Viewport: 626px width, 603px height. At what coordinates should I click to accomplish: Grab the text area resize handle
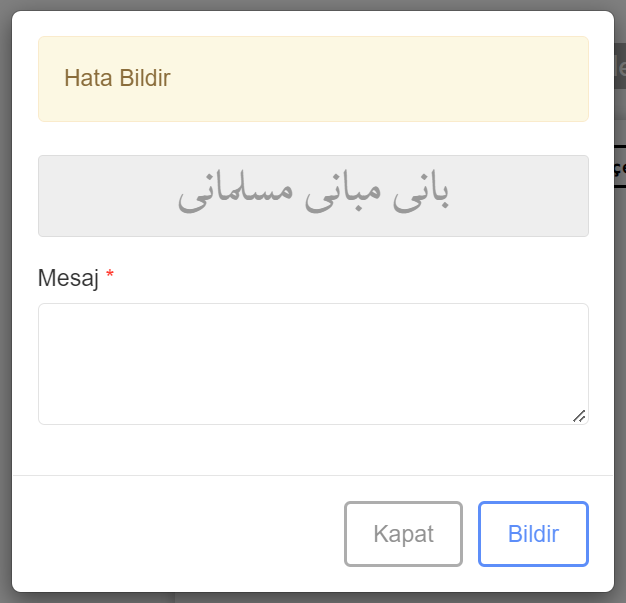[x=579, y=415]
